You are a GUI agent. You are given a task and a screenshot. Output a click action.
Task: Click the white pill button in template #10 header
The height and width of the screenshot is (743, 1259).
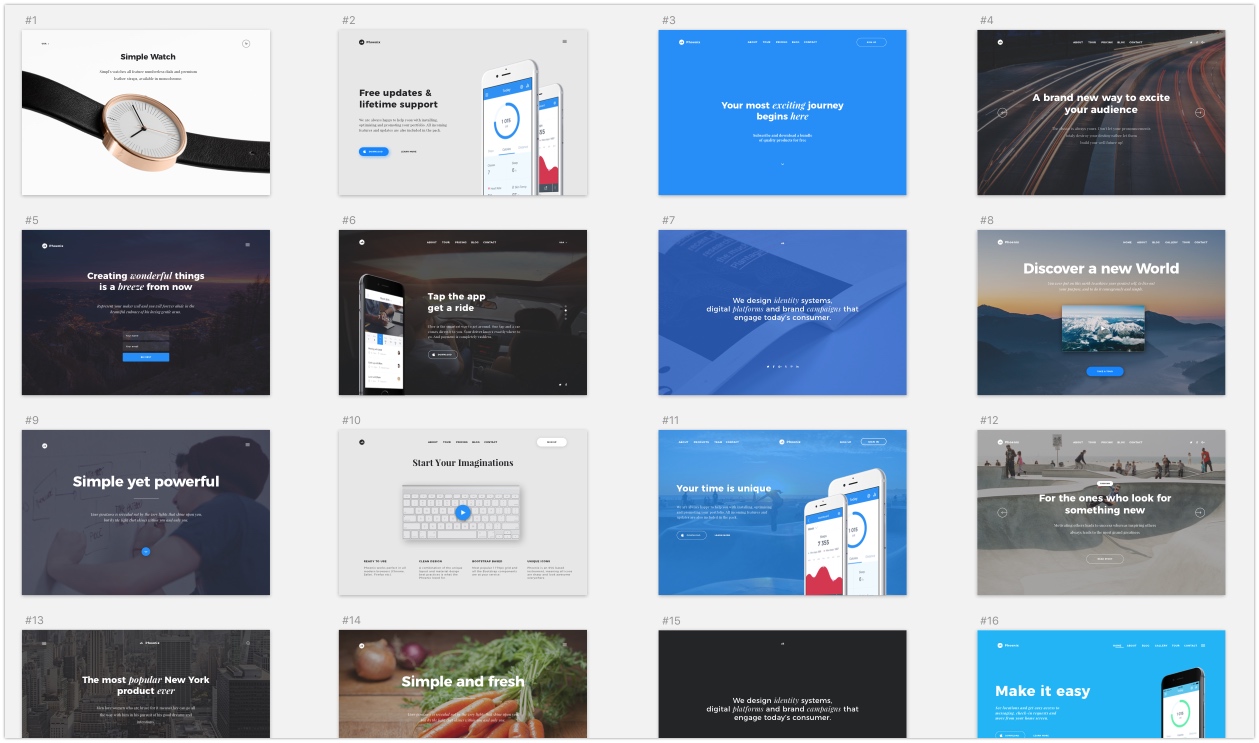(552, 442)
